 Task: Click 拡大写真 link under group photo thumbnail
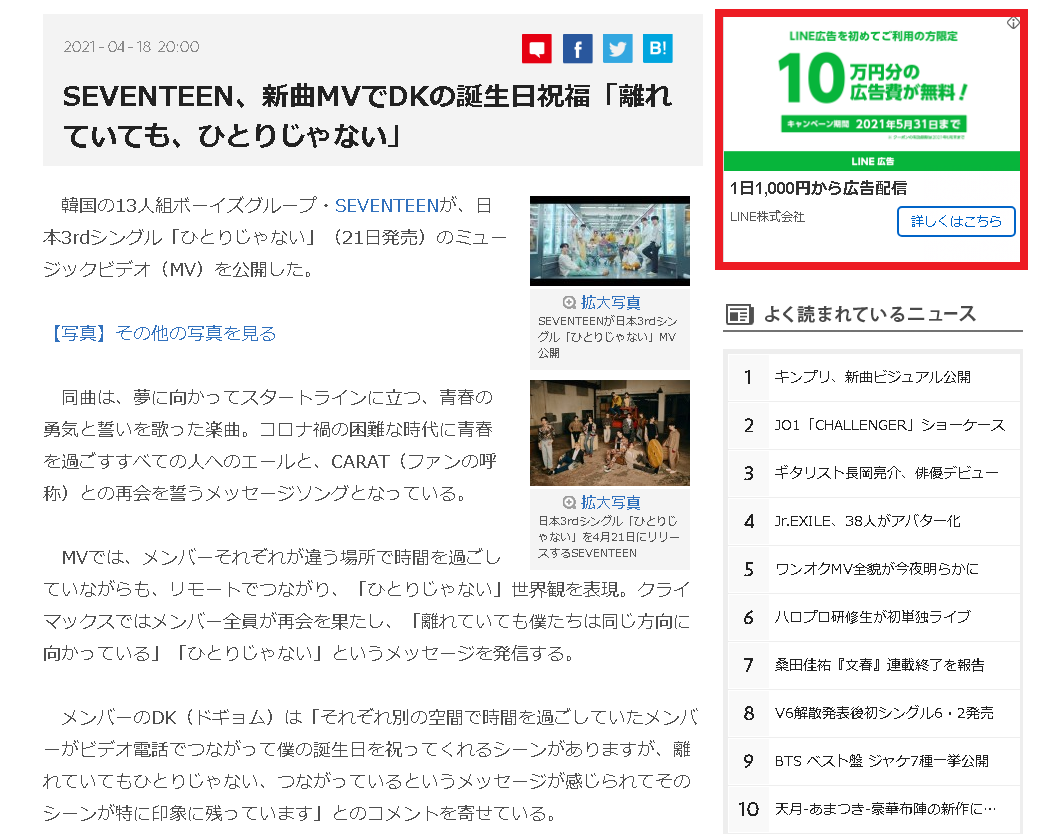click(x=610, y=502)
